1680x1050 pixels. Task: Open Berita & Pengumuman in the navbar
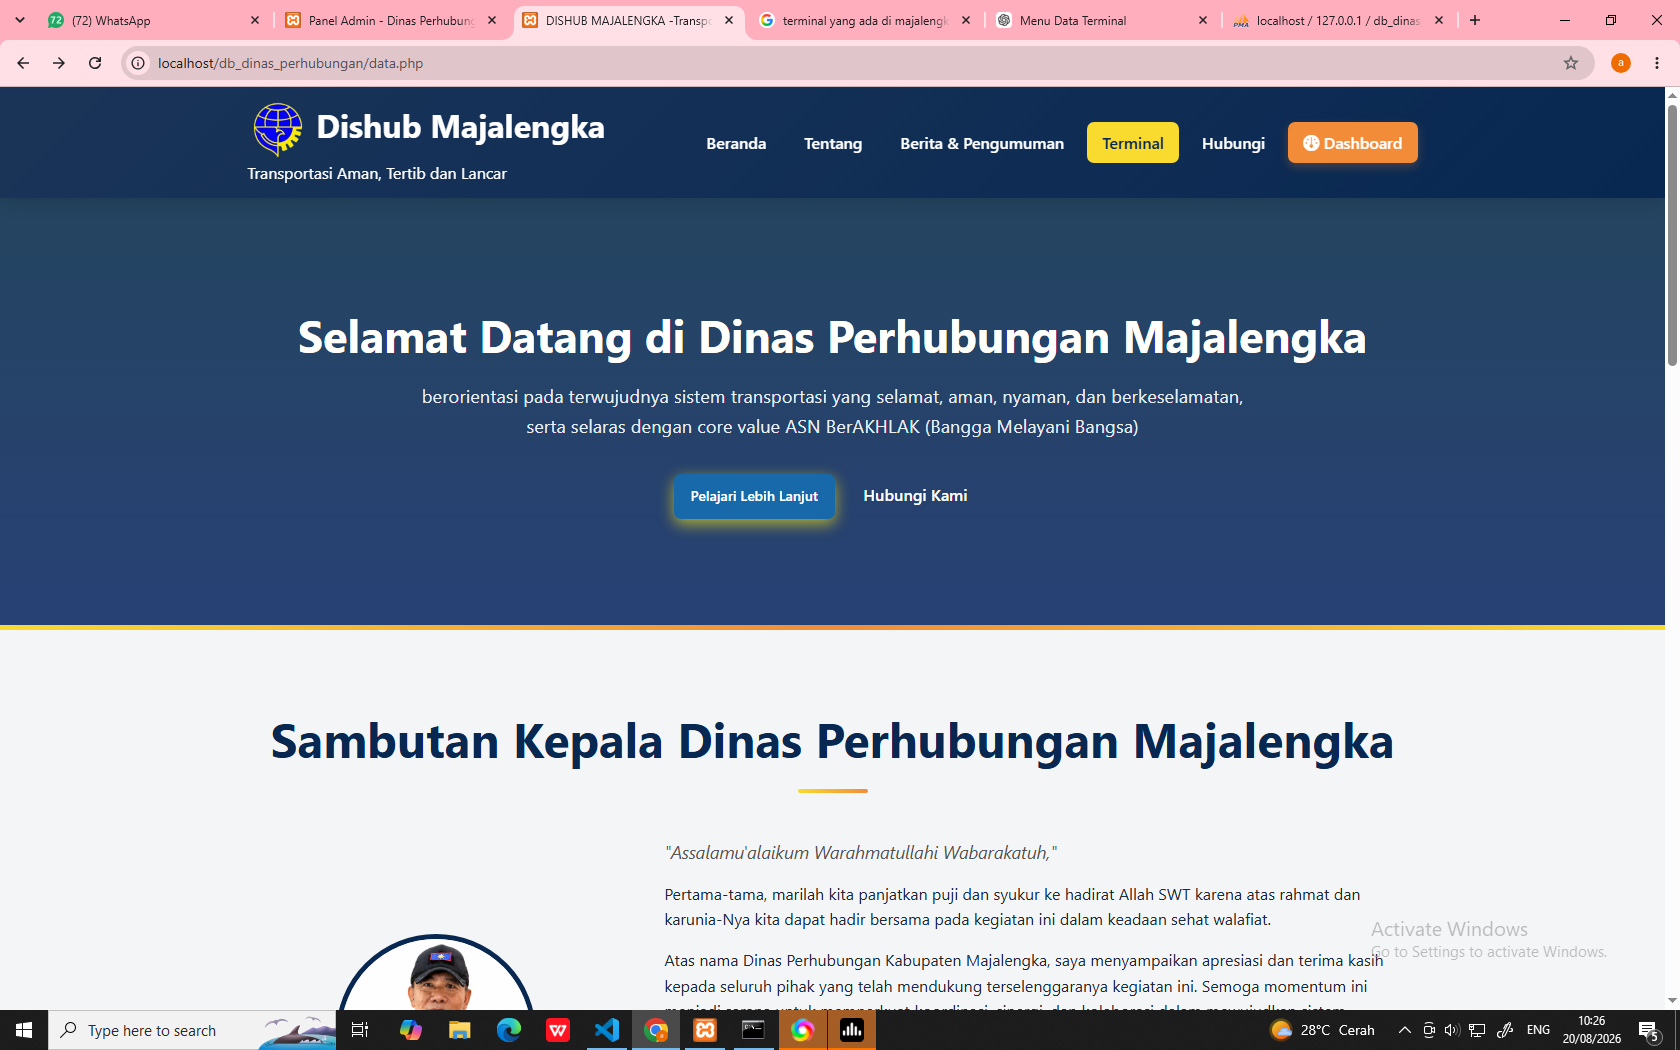click(982, 143)
